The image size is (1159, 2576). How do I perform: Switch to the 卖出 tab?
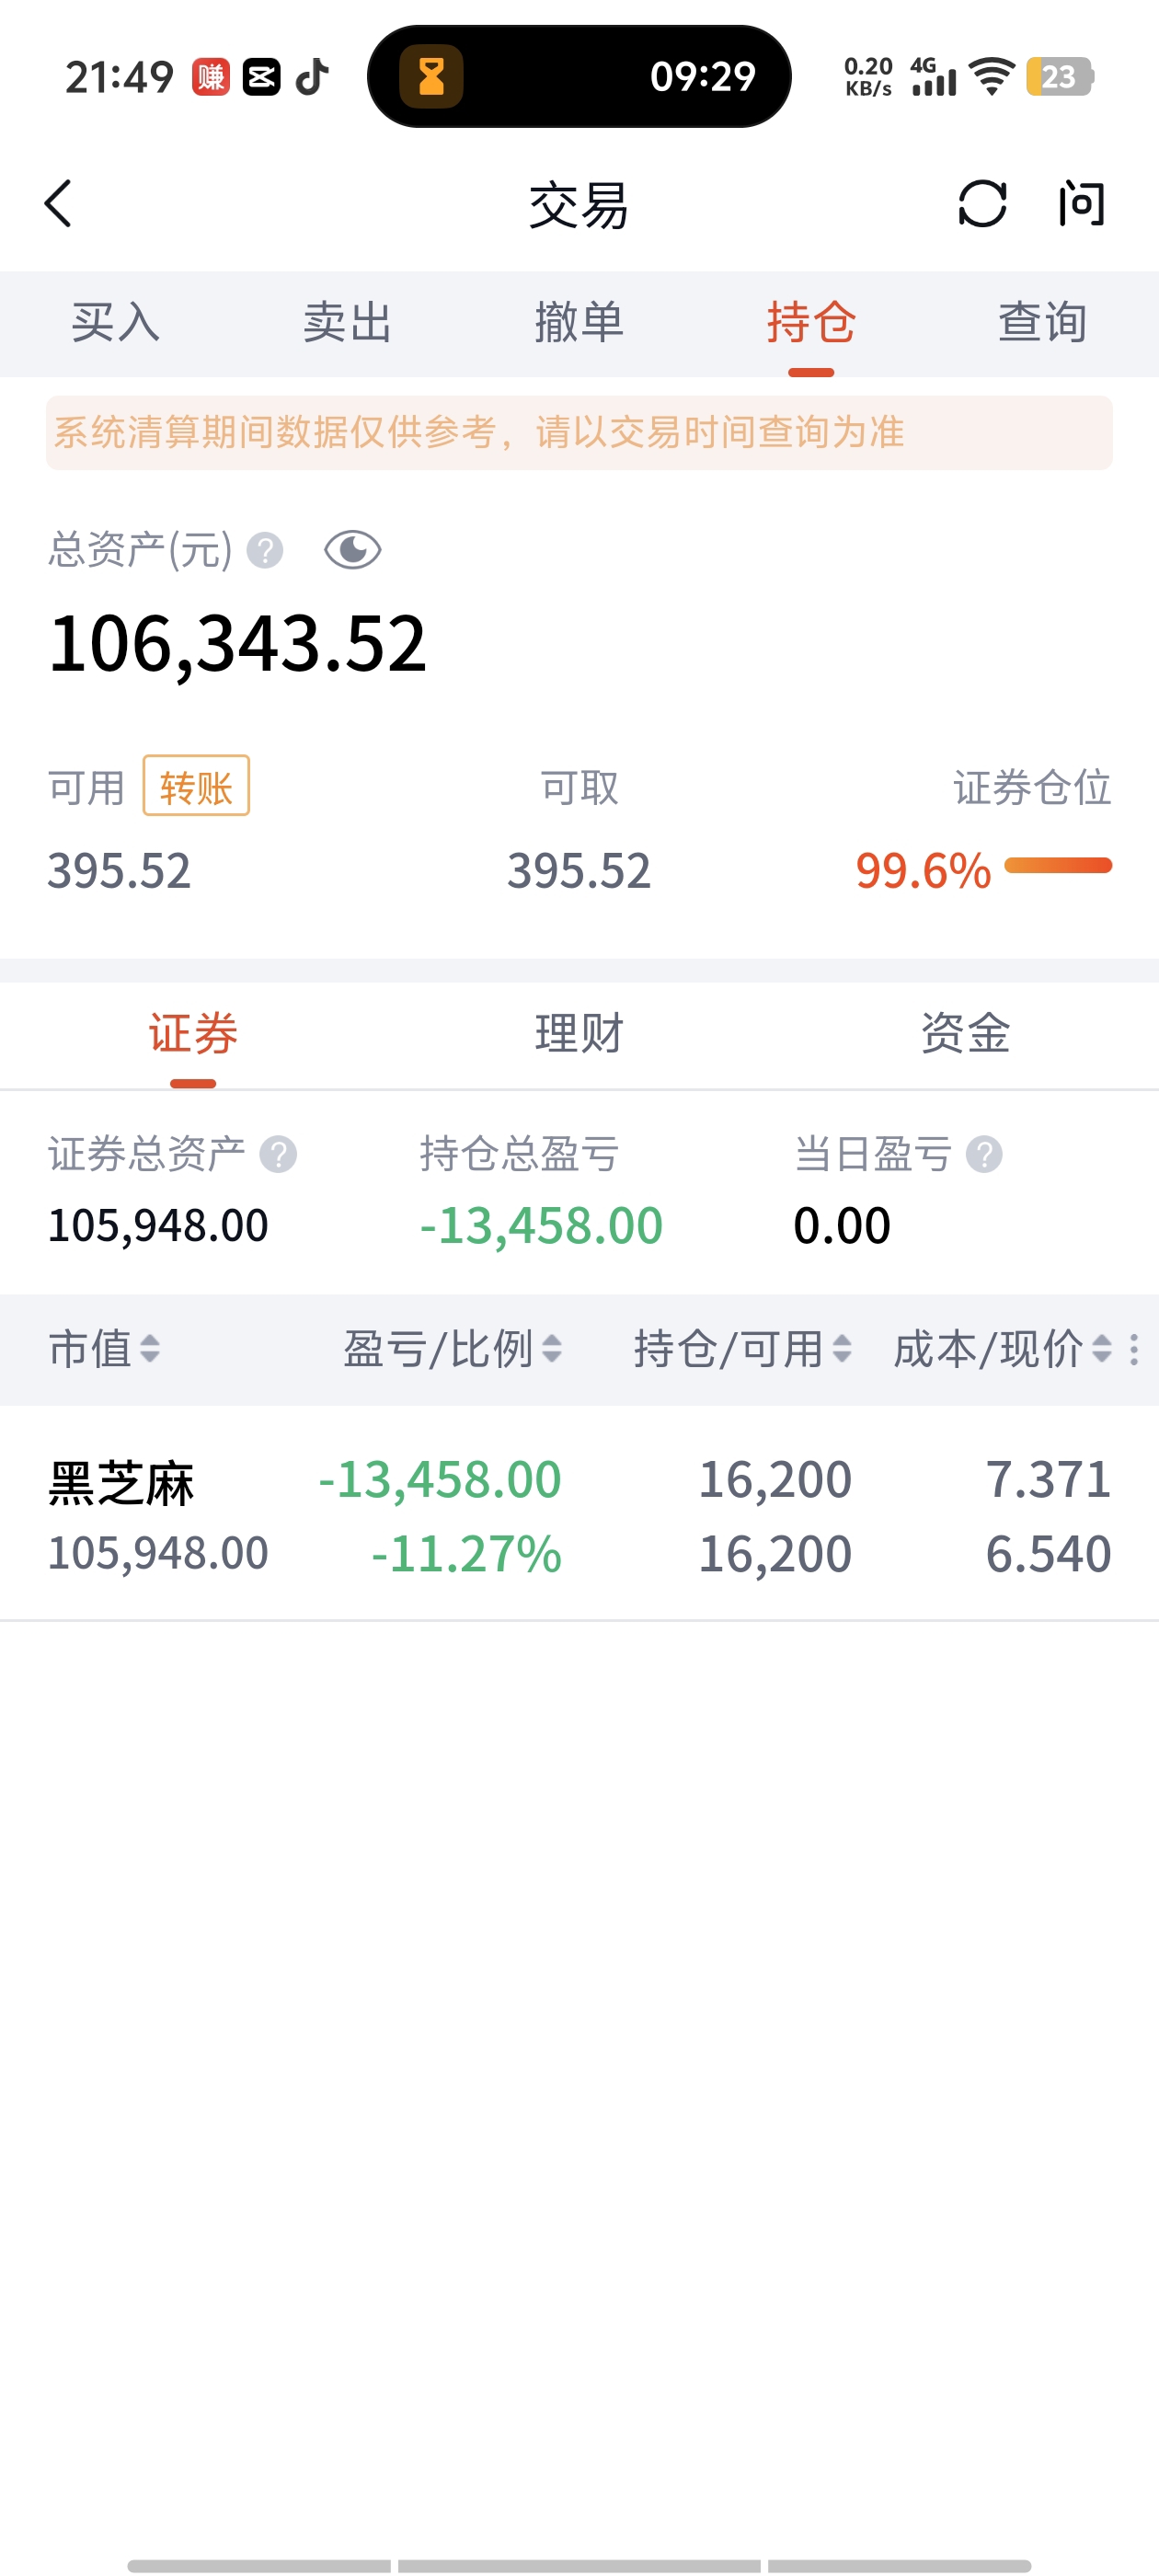347,323
